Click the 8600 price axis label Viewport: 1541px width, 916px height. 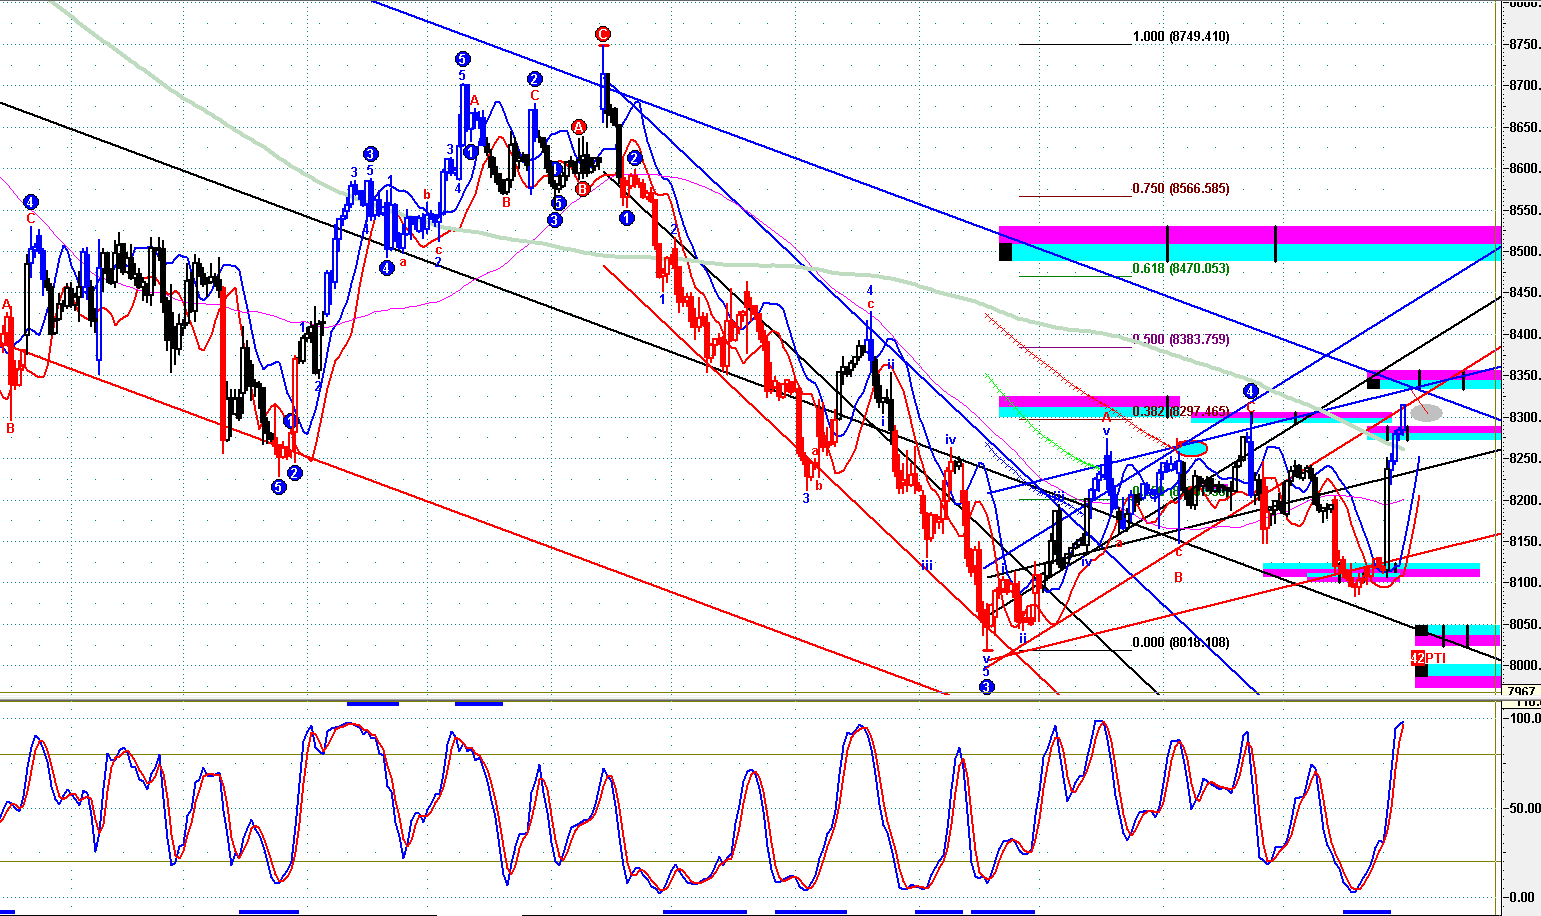(1525, 169)
